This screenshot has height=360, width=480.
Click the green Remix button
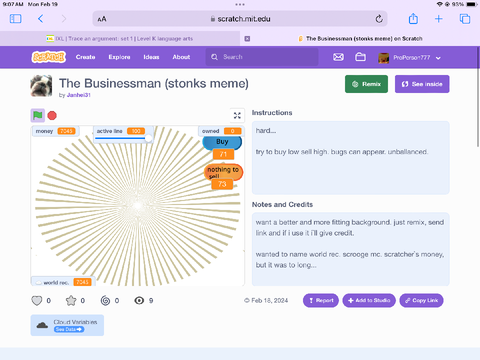tap(366, 84)
